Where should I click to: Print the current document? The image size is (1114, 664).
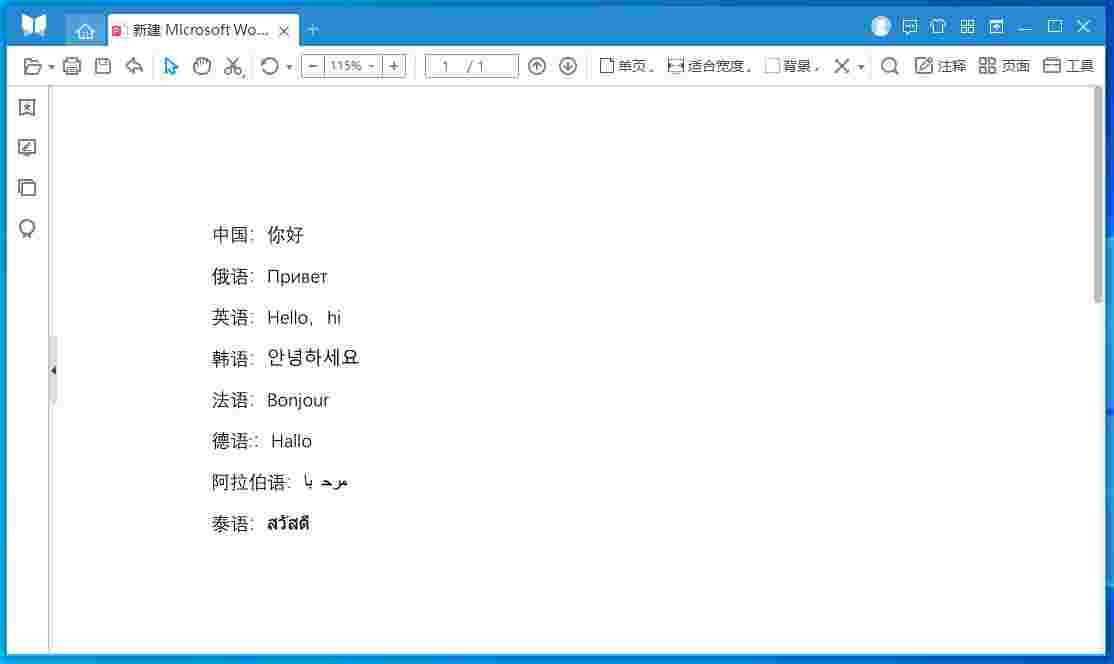point(71,66)
